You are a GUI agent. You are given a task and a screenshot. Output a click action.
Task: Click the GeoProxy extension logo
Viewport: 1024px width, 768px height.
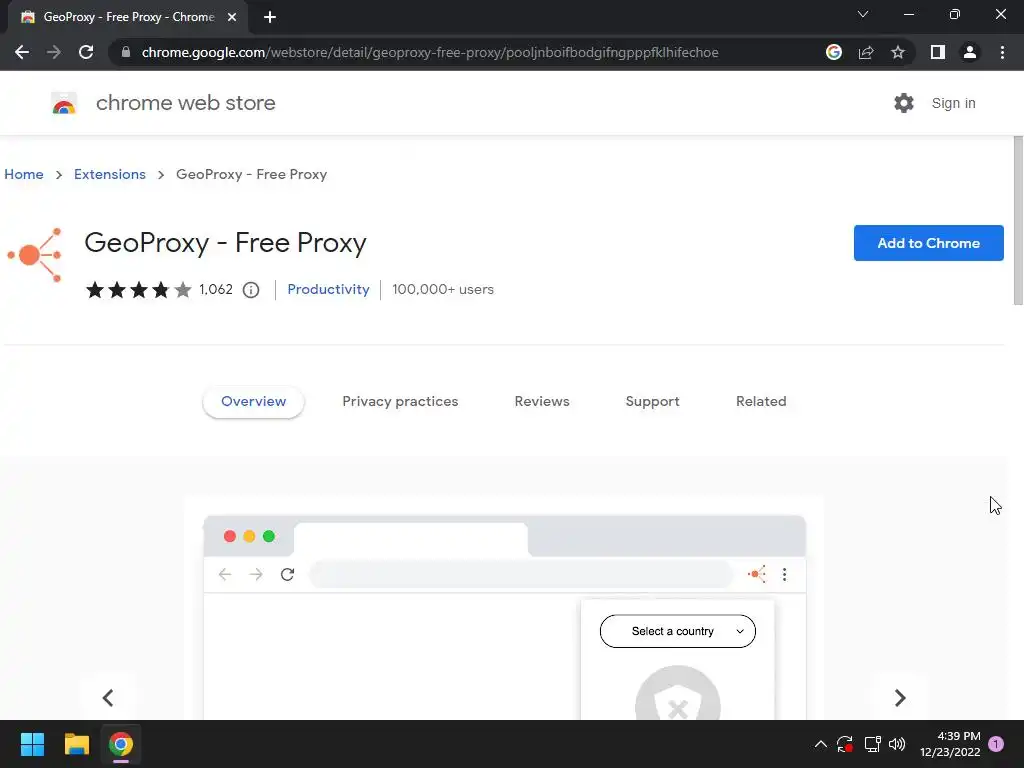35,255
